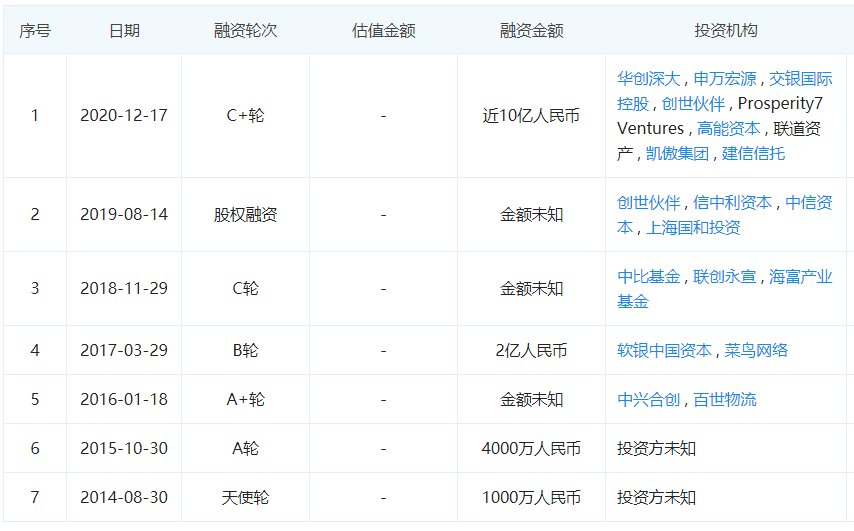
Task: Click 投资方未知 in the A轮 row
Action: point(656,449)
